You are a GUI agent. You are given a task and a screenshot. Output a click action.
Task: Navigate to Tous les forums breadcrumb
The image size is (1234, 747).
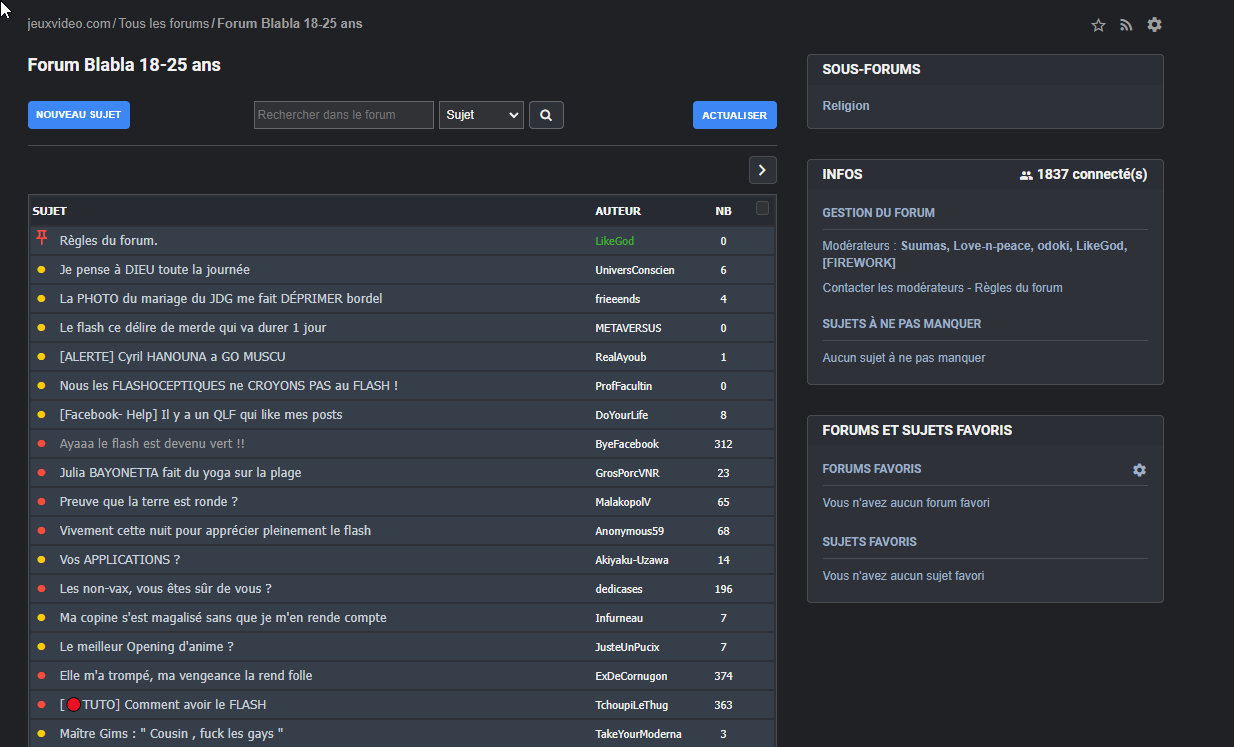(164, 23)
